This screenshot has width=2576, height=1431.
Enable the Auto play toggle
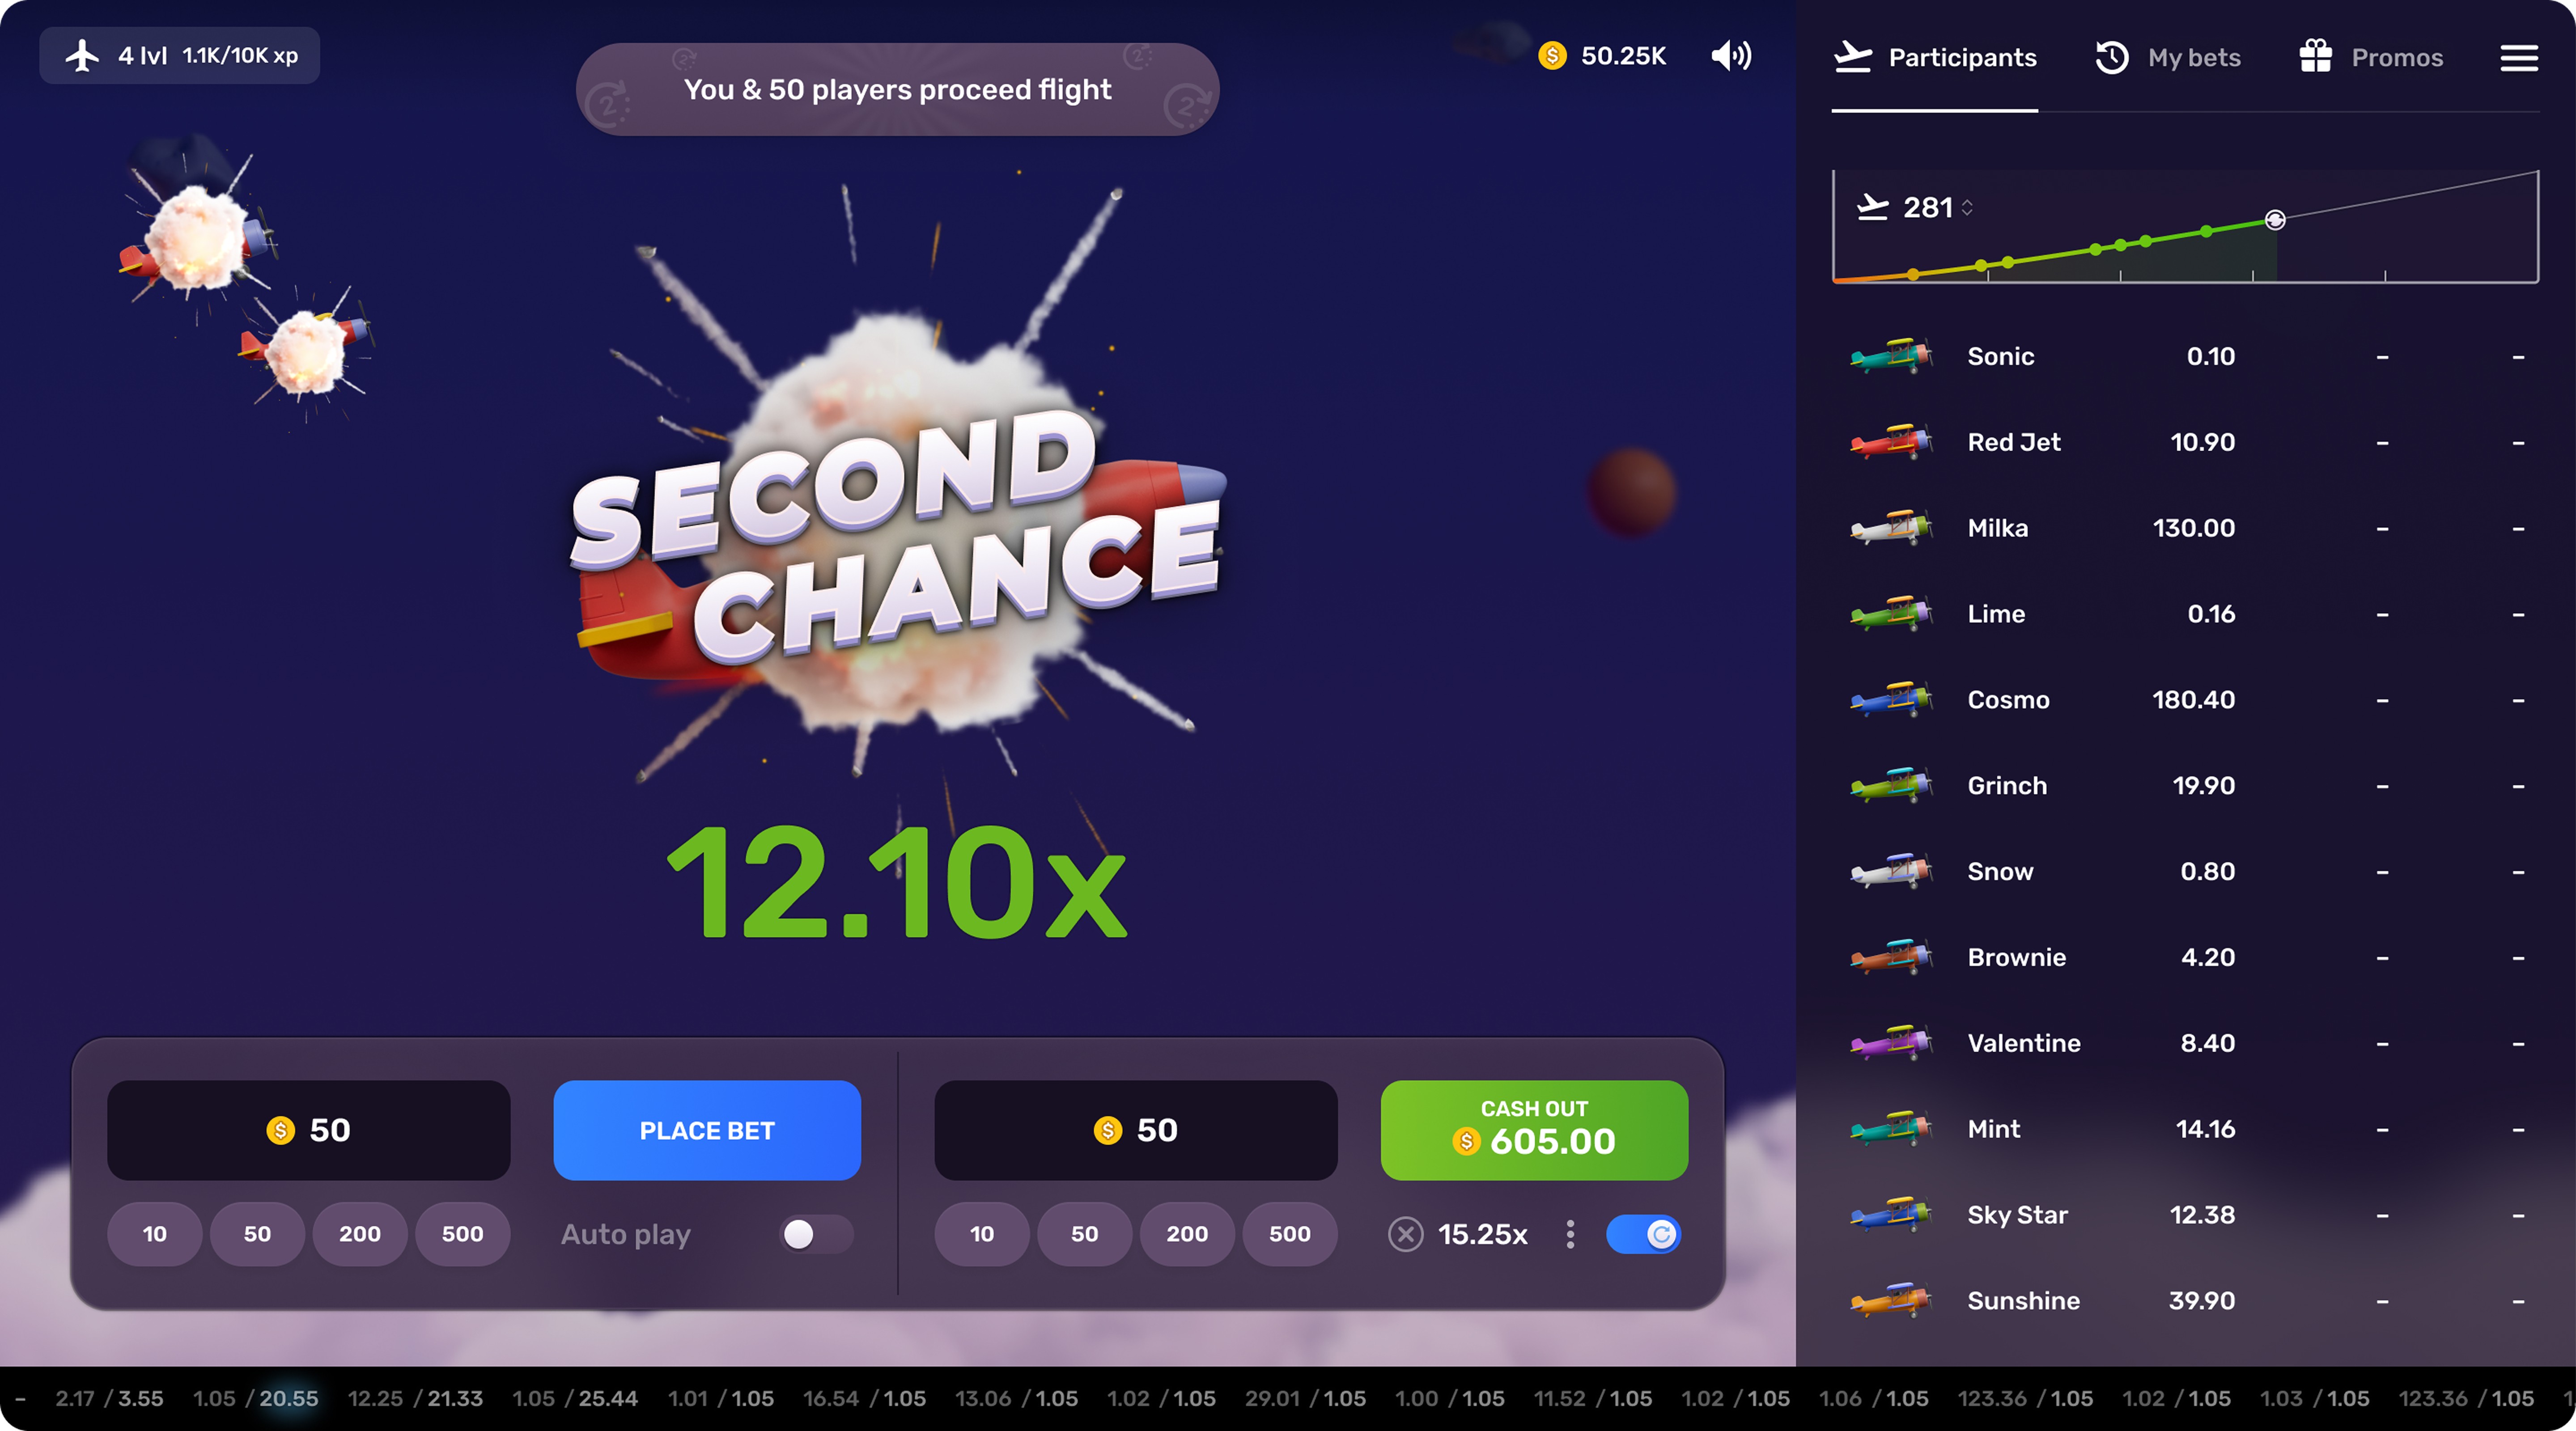(815, 1234)
